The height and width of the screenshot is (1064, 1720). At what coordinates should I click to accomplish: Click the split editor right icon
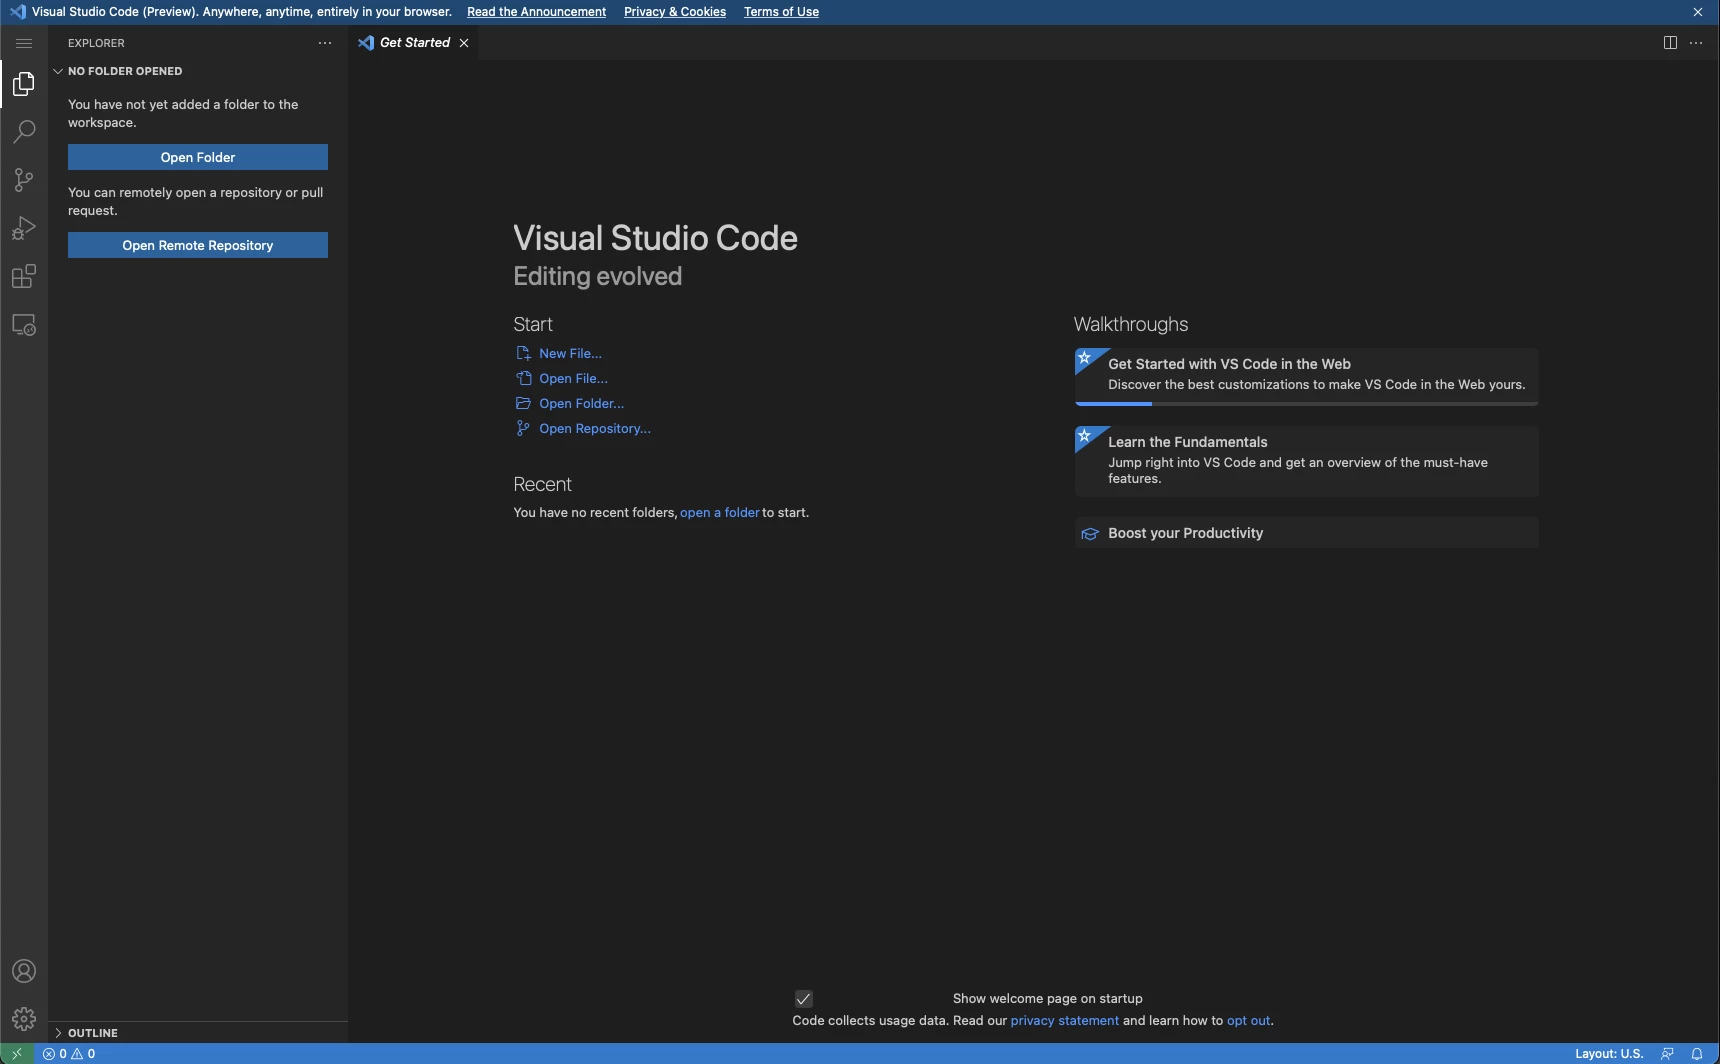pyautogui.click(x=1670, y=43)
